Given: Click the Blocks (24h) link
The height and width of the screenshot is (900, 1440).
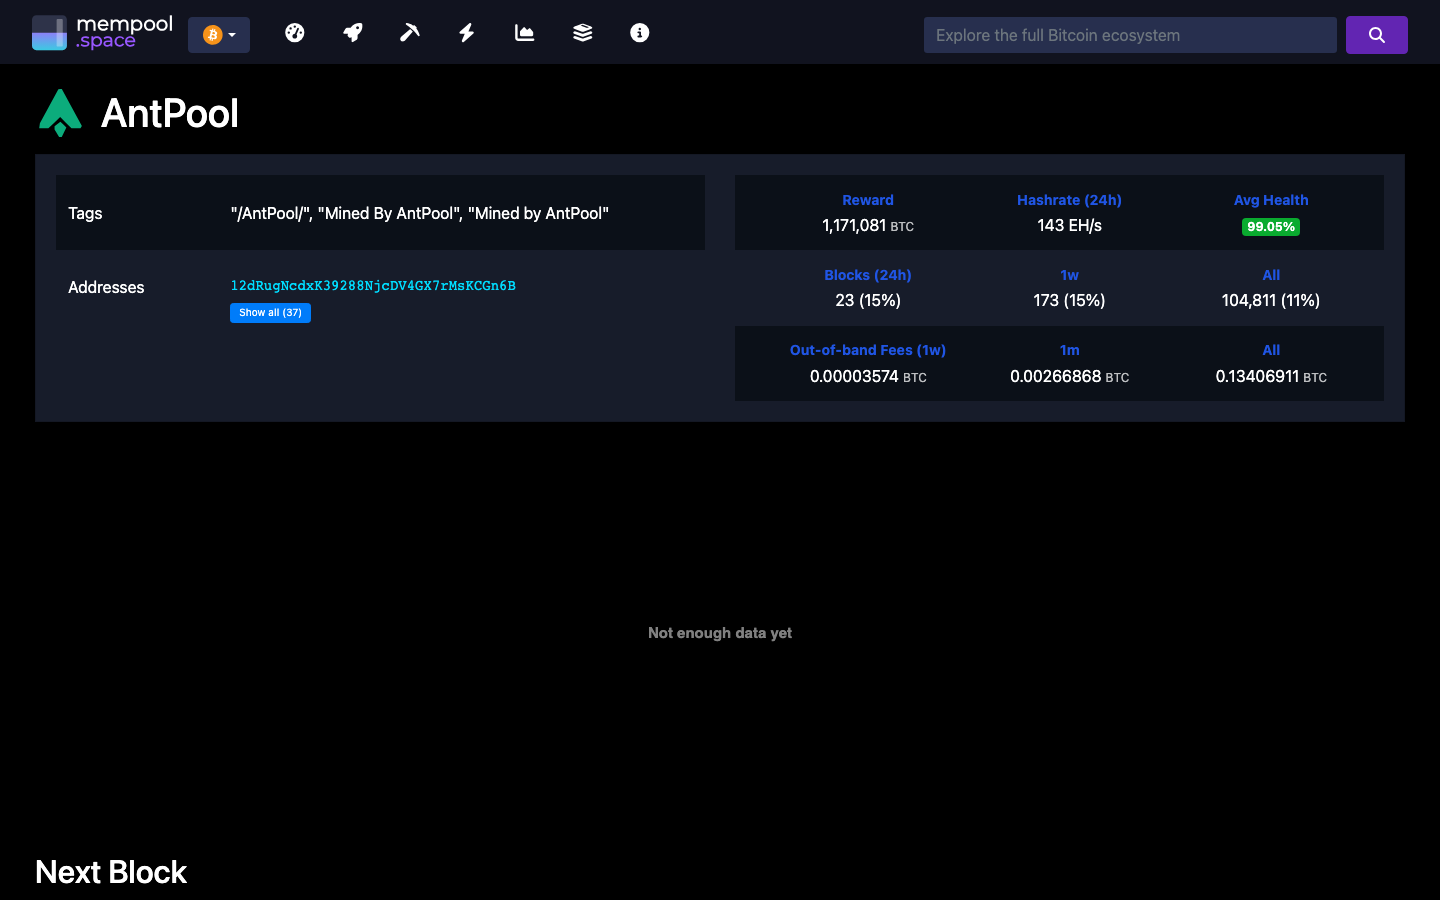Looking at the screenshot, I should tap(867, 275).
